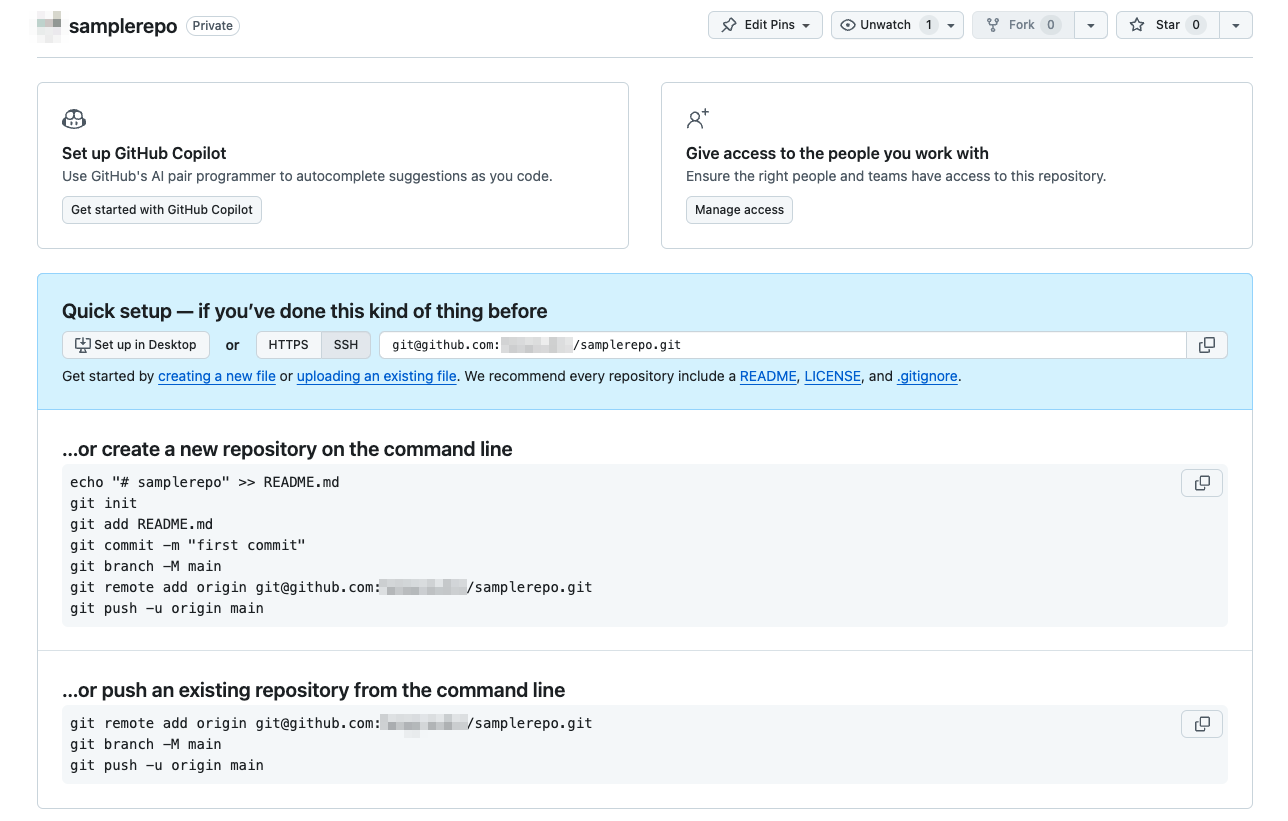Viewport: 1288px width, 821px height.
Task: Copy the push existing repository commands
Action: [x=1202, y=724]
